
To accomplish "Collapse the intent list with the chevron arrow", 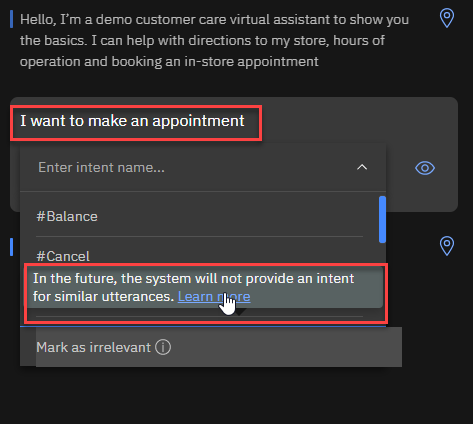I will (362, 167).
